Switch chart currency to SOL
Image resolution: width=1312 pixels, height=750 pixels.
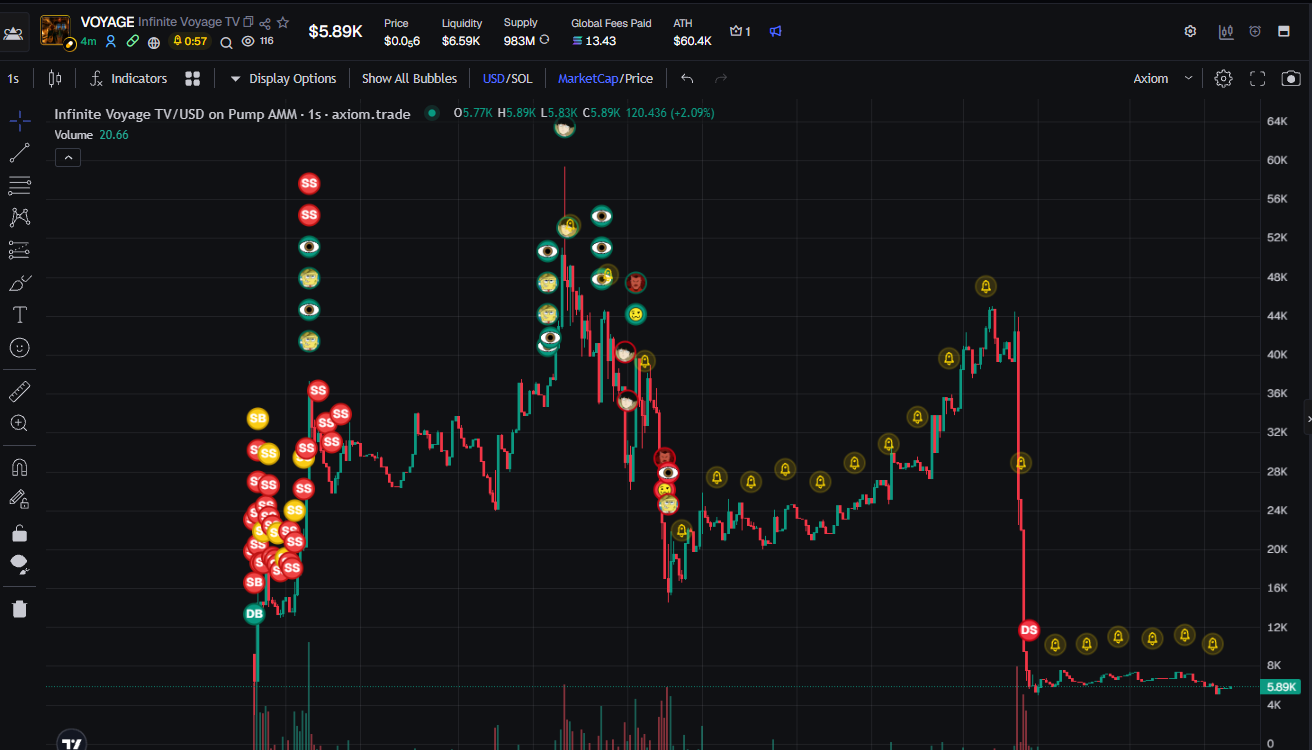tap(522, 78)
